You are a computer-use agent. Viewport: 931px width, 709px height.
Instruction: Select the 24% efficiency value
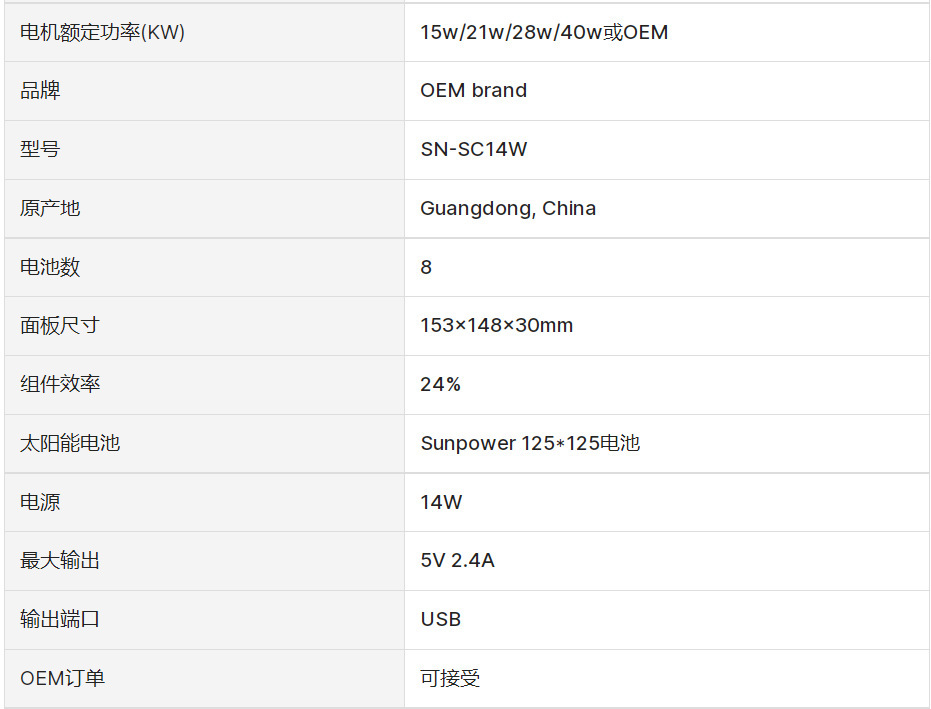[440, 384]
